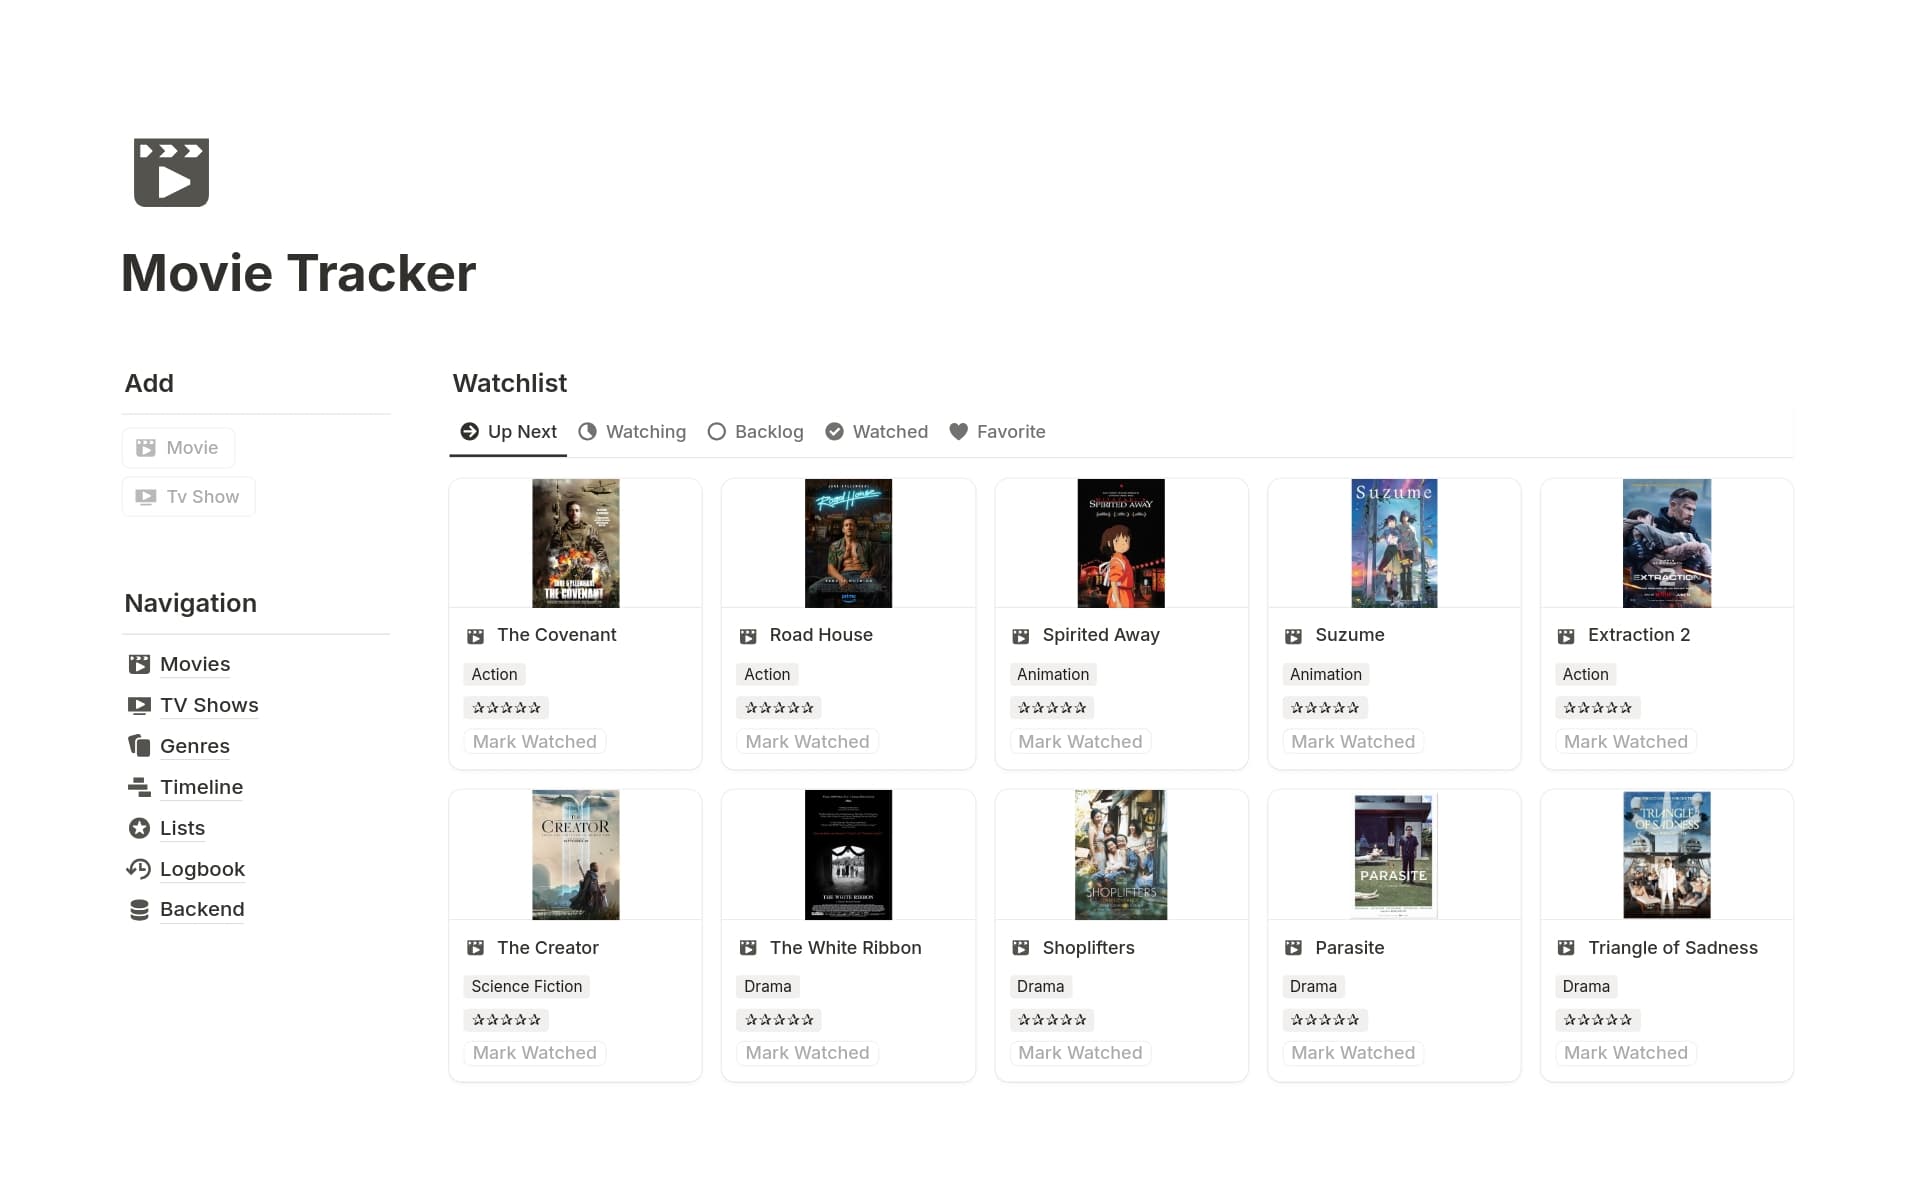Click the TV Shows icon in Navigation
This screenshot has height=1199, width=1920.
coord(139,705)
